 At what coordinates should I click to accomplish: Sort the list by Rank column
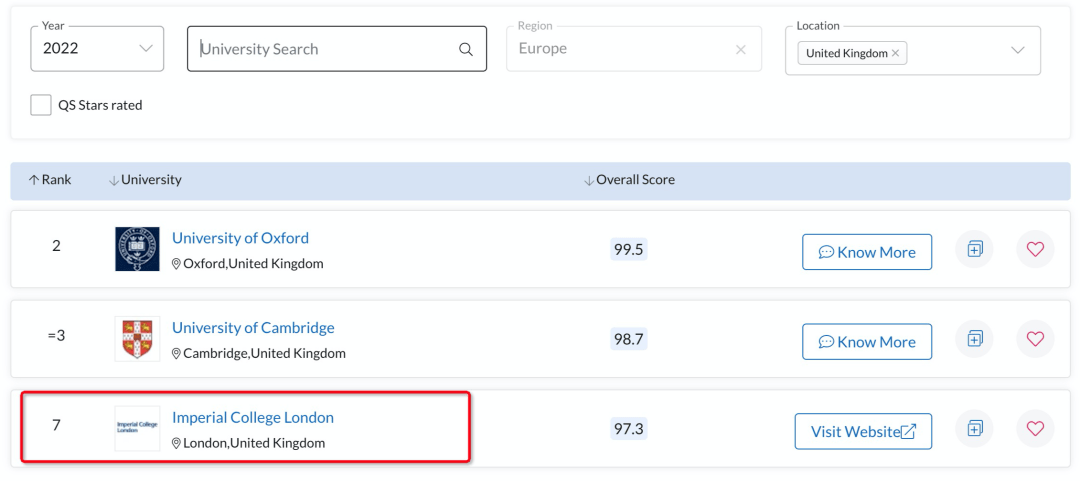[50, 180]
